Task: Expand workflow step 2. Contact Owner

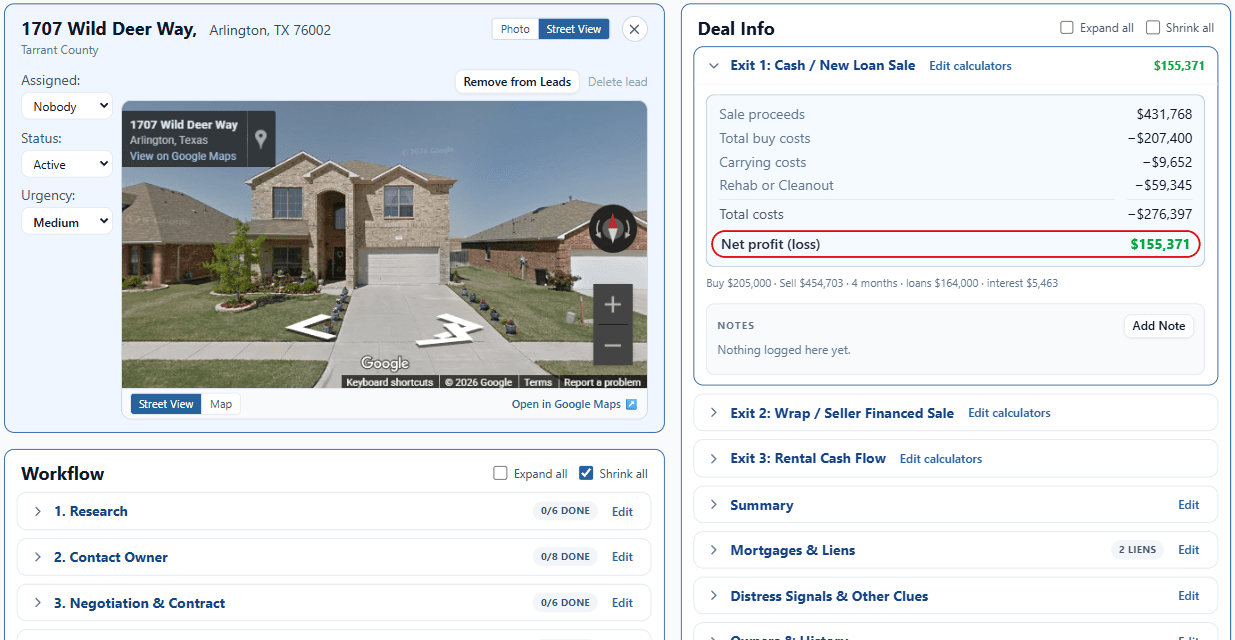Action: pos(38,557)
